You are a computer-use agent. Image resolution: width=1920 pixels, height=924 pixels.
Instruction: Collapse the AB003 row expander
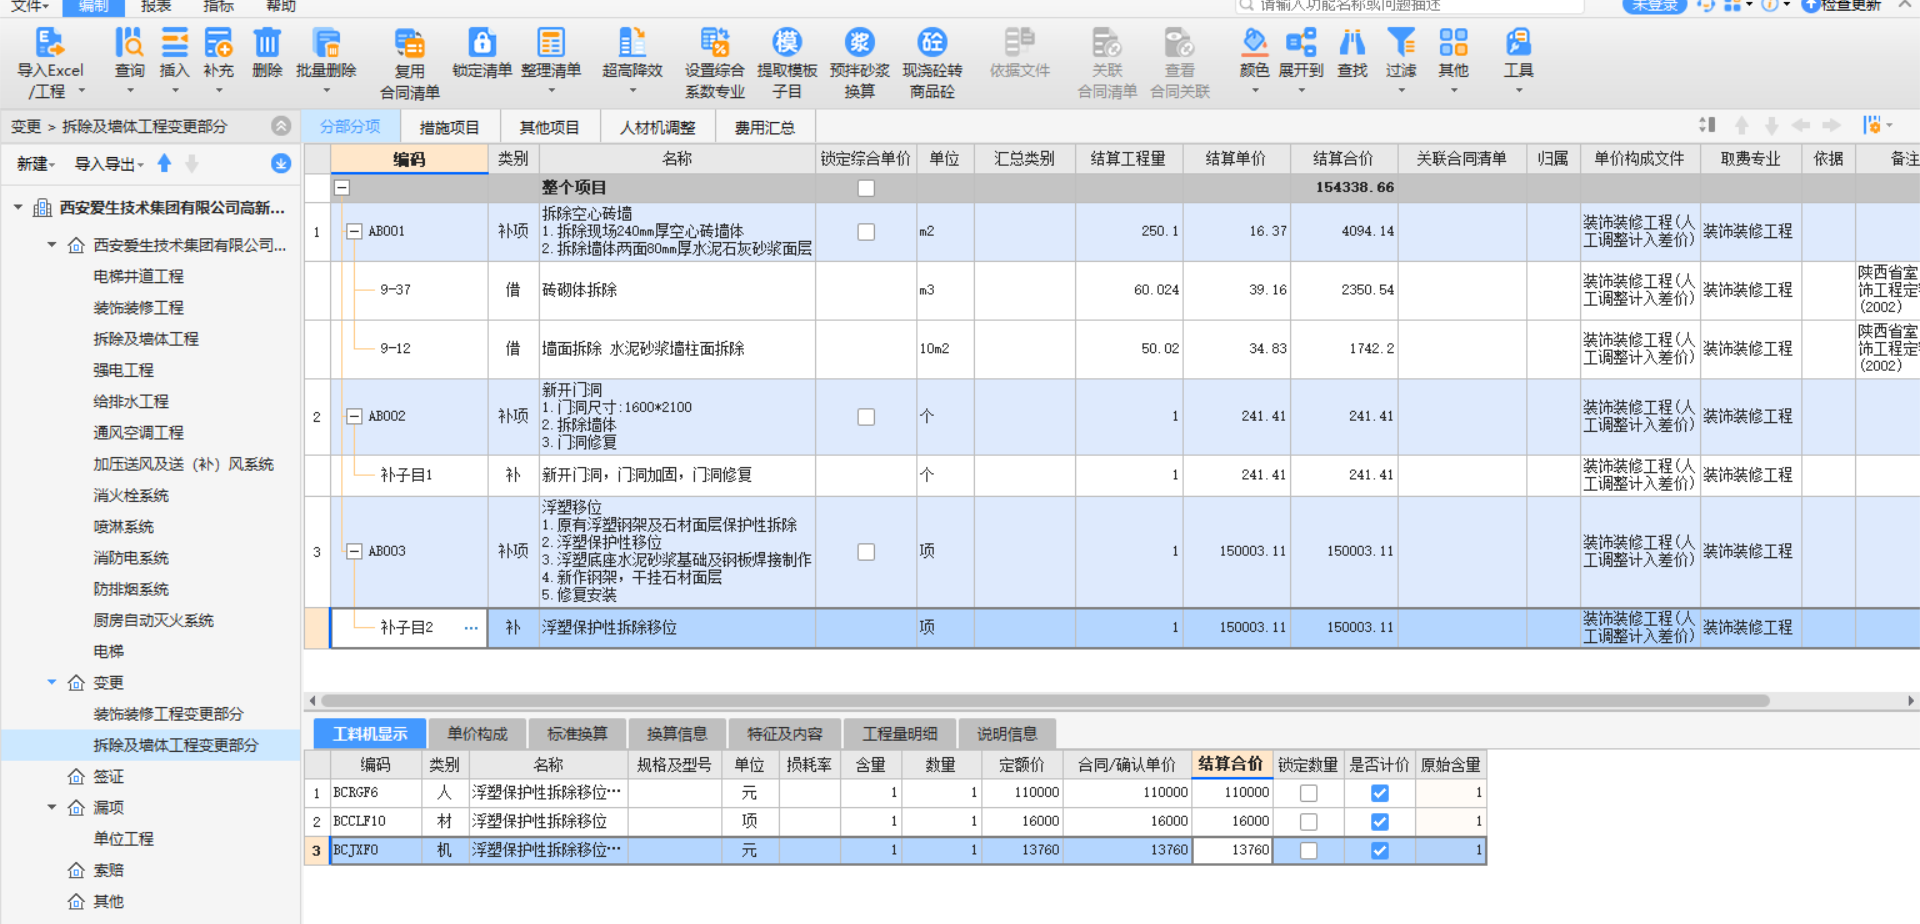354,551
